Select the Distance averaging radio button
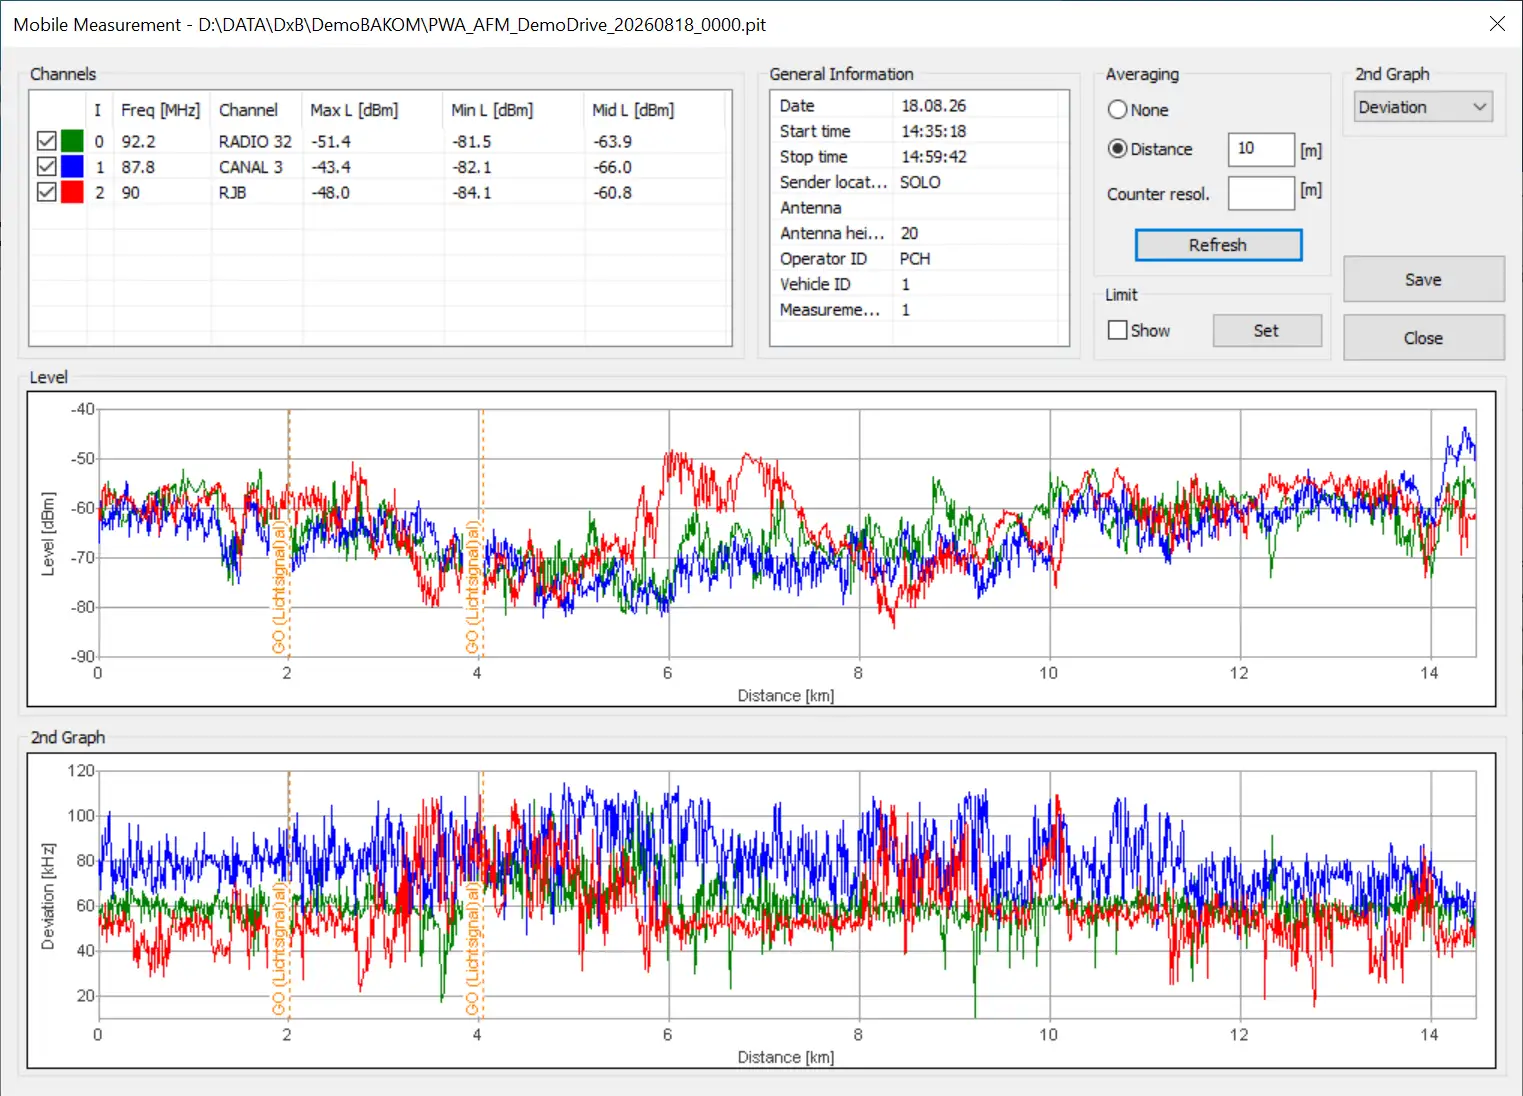The image size is (1523, 1096). [1118, 149]
